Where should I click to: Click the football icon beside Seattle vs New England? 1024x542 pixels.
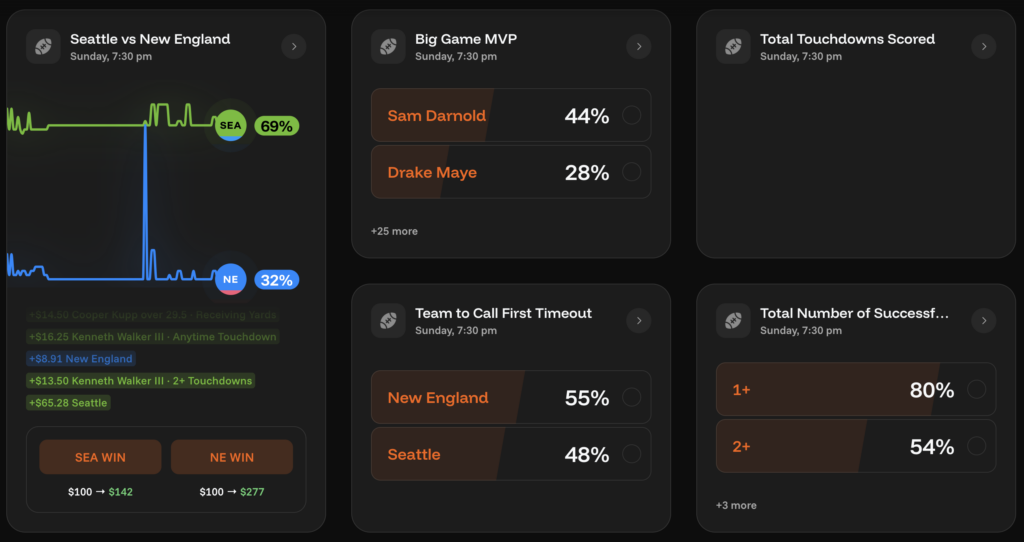point(44,46)
